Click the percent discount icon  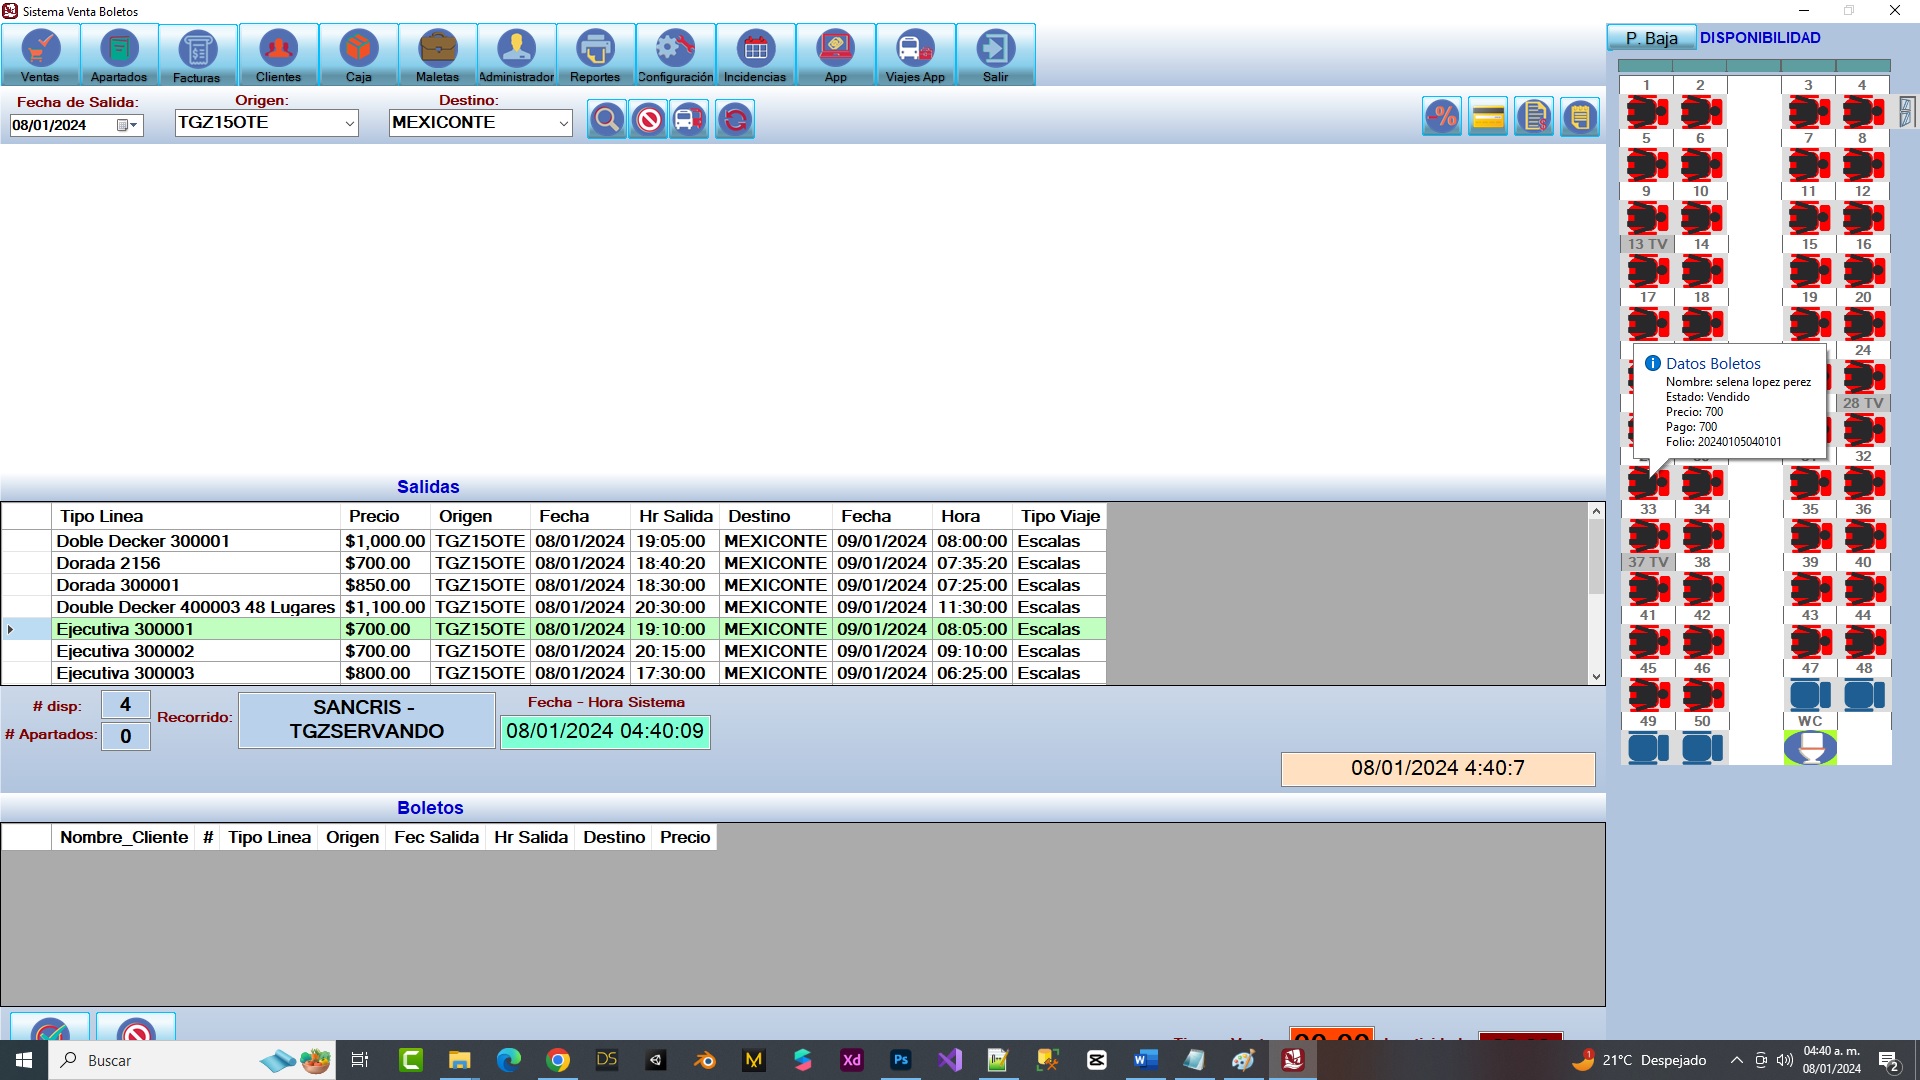click(x=1442, y=117)
